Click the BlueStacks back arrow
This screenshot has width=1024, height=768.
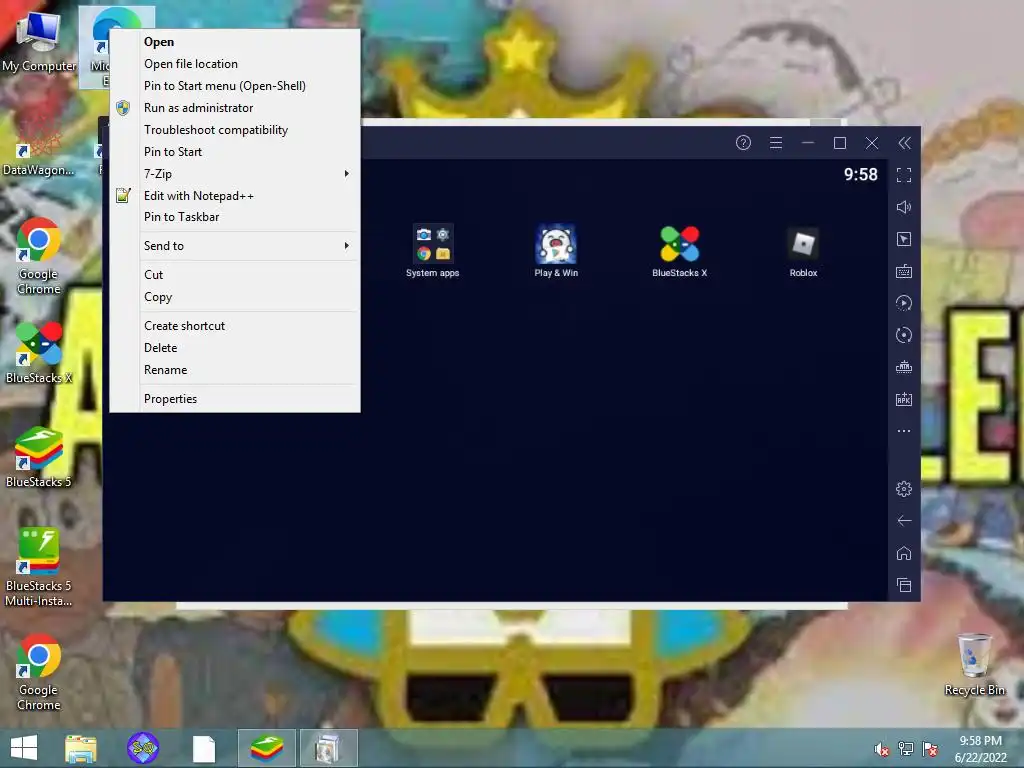904,520
